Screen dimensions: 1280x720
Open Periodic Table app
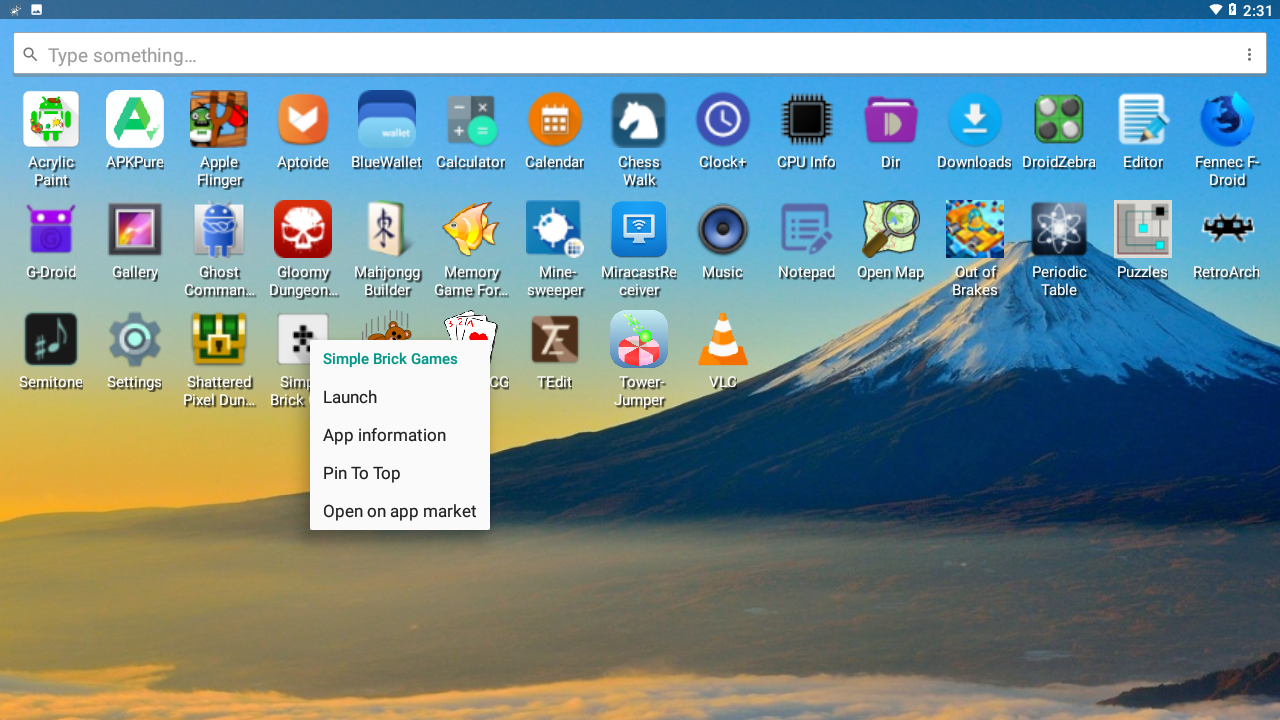(1059, 230)
